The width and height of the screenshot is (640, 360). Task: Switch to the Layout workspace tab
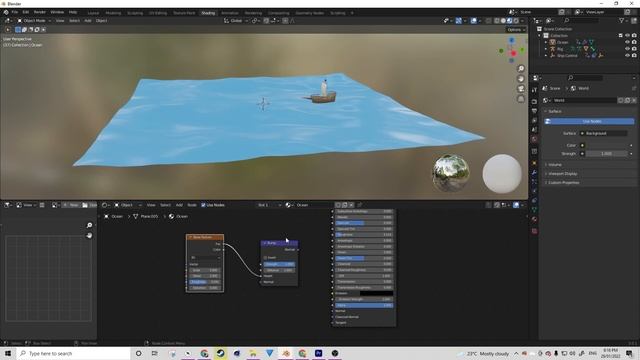coord(93,13)
